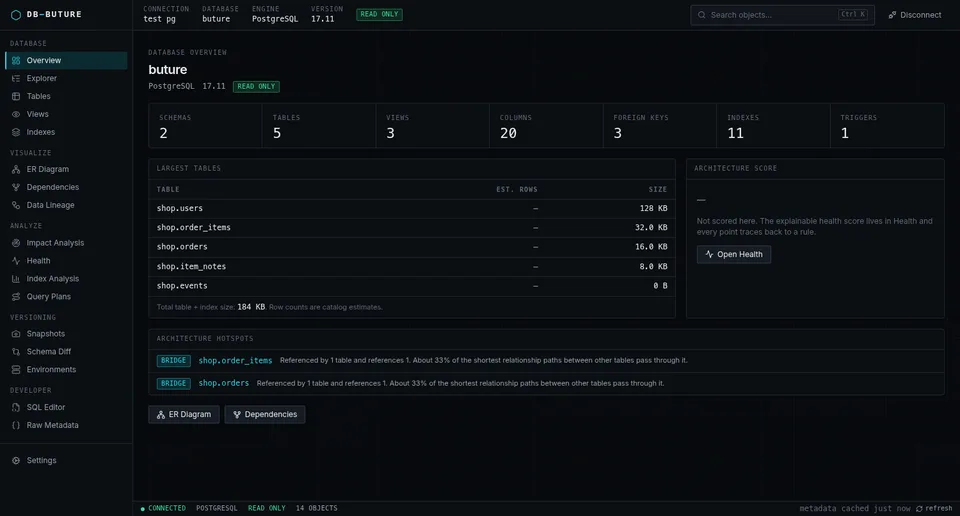The width and height of the screenshot is (960, 516).
Task: Click the 14 OBJECTS status bar entry
Action: [317, 508]
